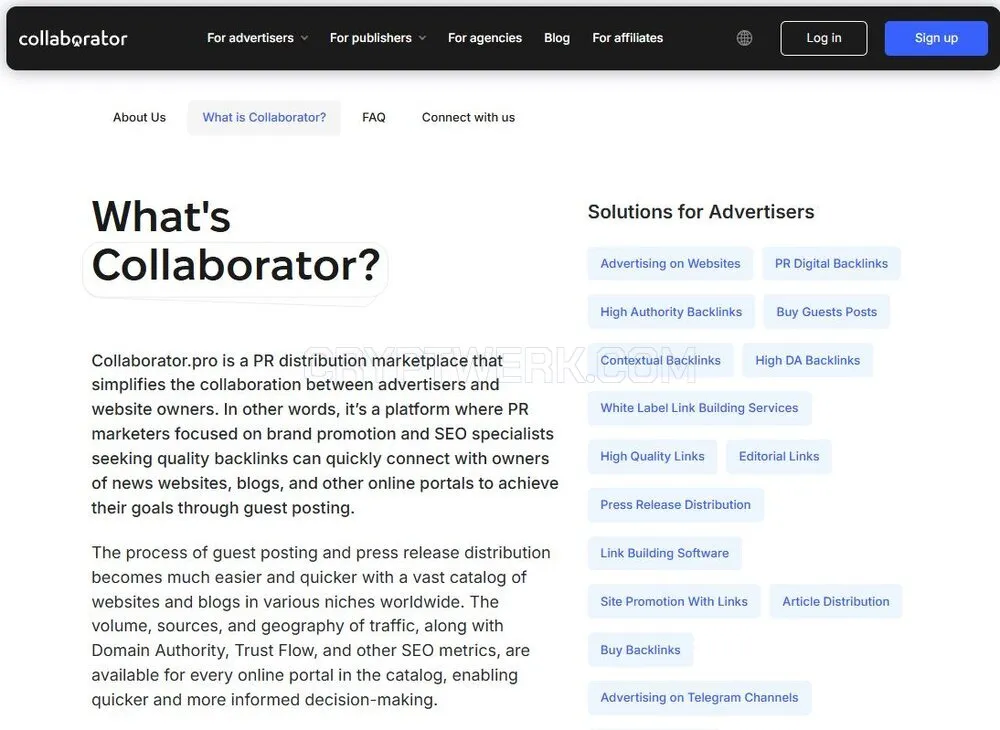
Task: Click paragraph starting 'The process of guest posting'
Action: click(321, 626)
